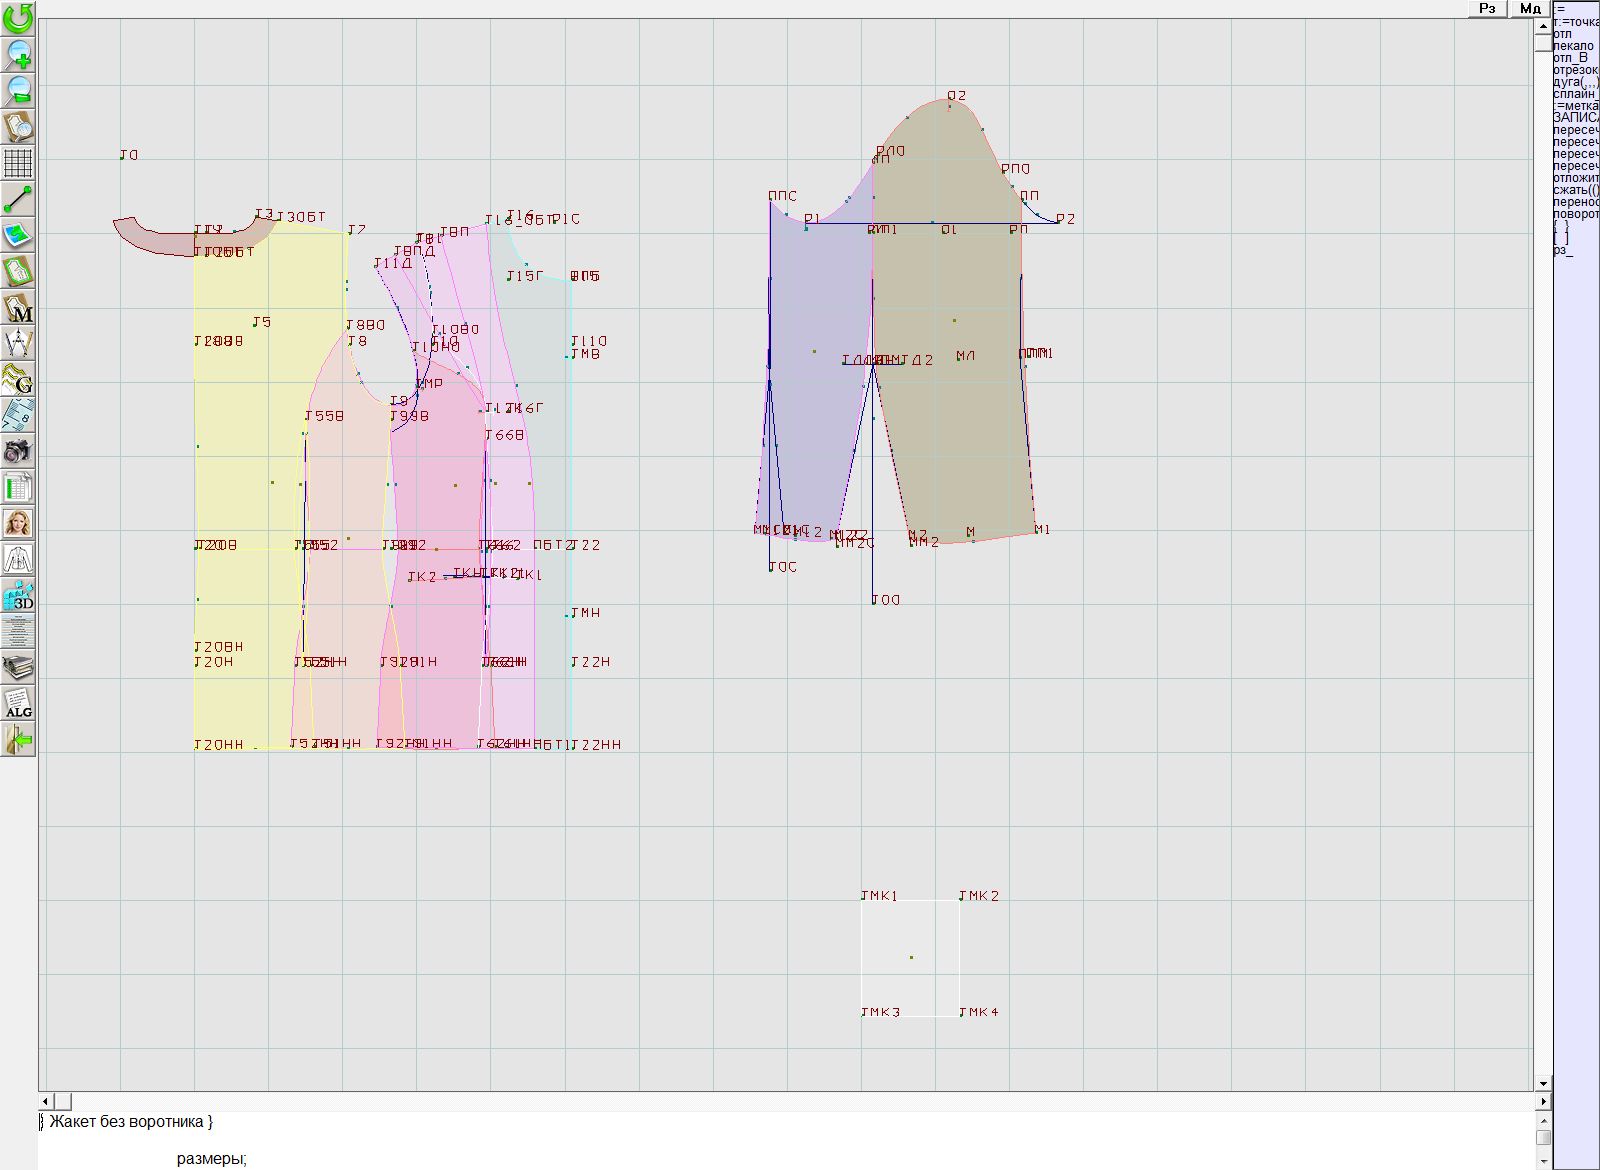The height and width of the screenshot is (1170, 1600).
Task: Select the line segment tool icon
Action: pos(18,199)
